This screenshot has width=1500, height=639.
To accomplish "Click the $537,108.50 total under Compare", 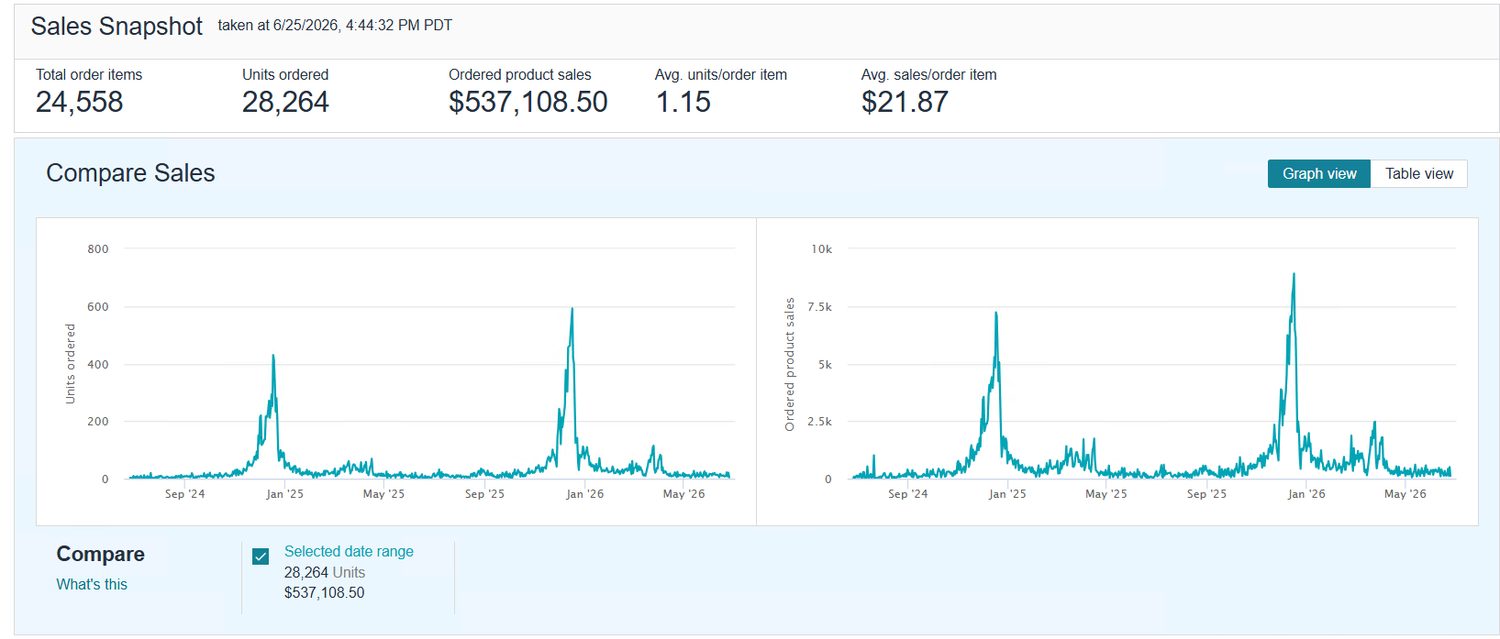I will point(325,593).
